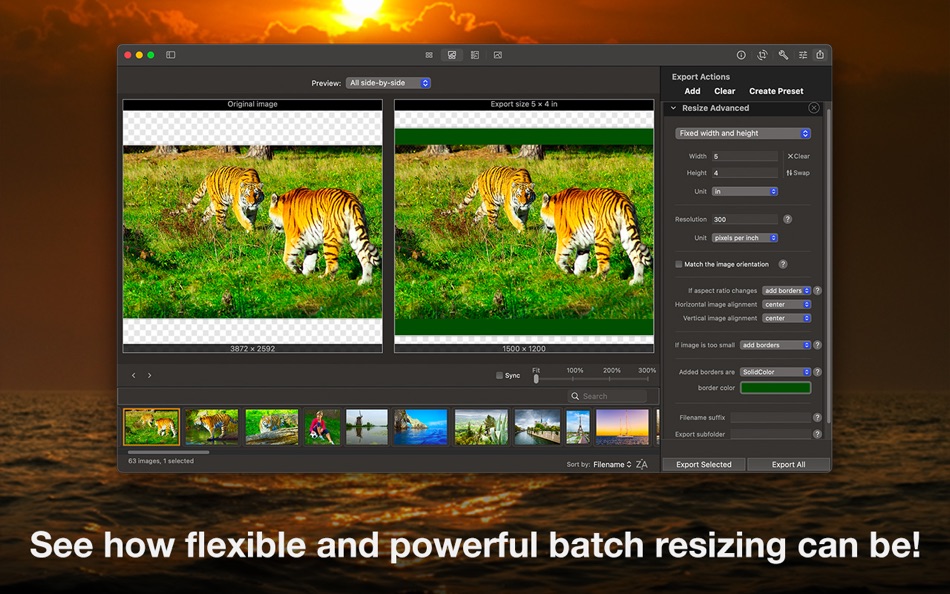
Task: Open help for If image is too small
Action: [x=817, y=345]
